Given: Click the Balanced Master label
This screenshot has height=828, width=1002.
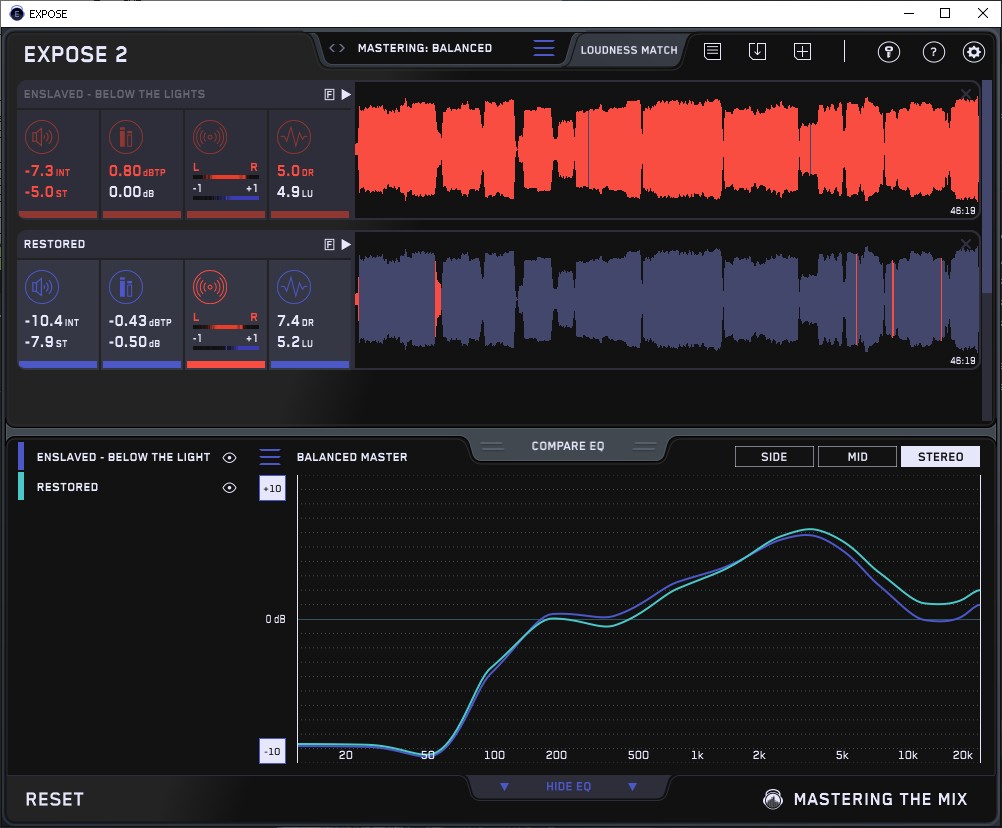Looking at the screenshot, I should tap(352, 457).
